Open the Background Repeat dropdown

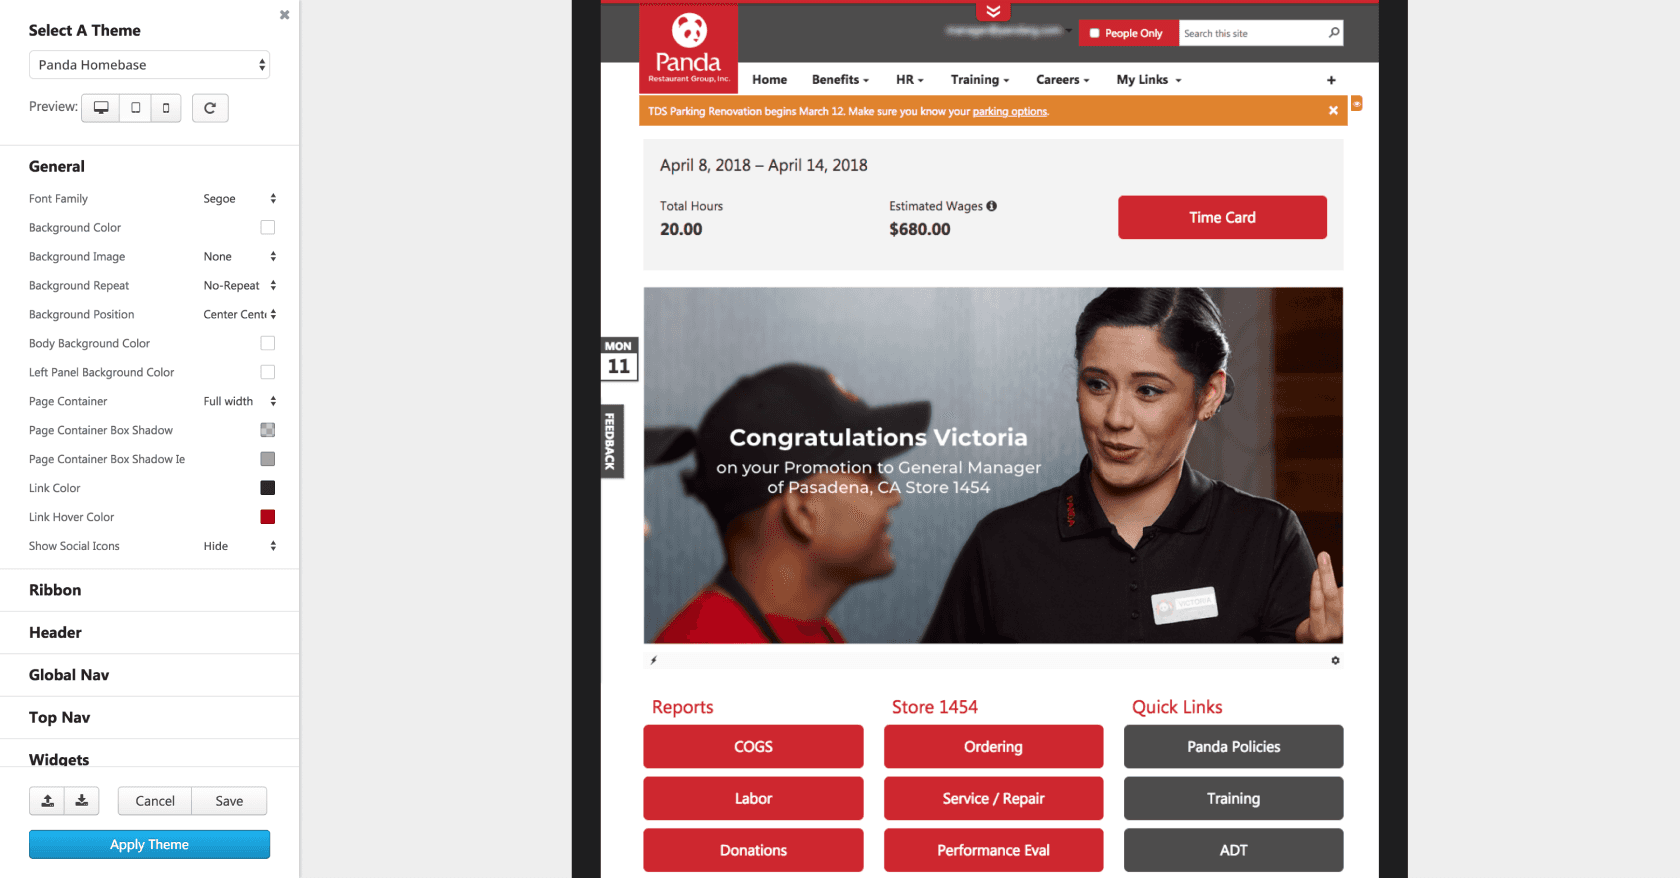(239, 286)
